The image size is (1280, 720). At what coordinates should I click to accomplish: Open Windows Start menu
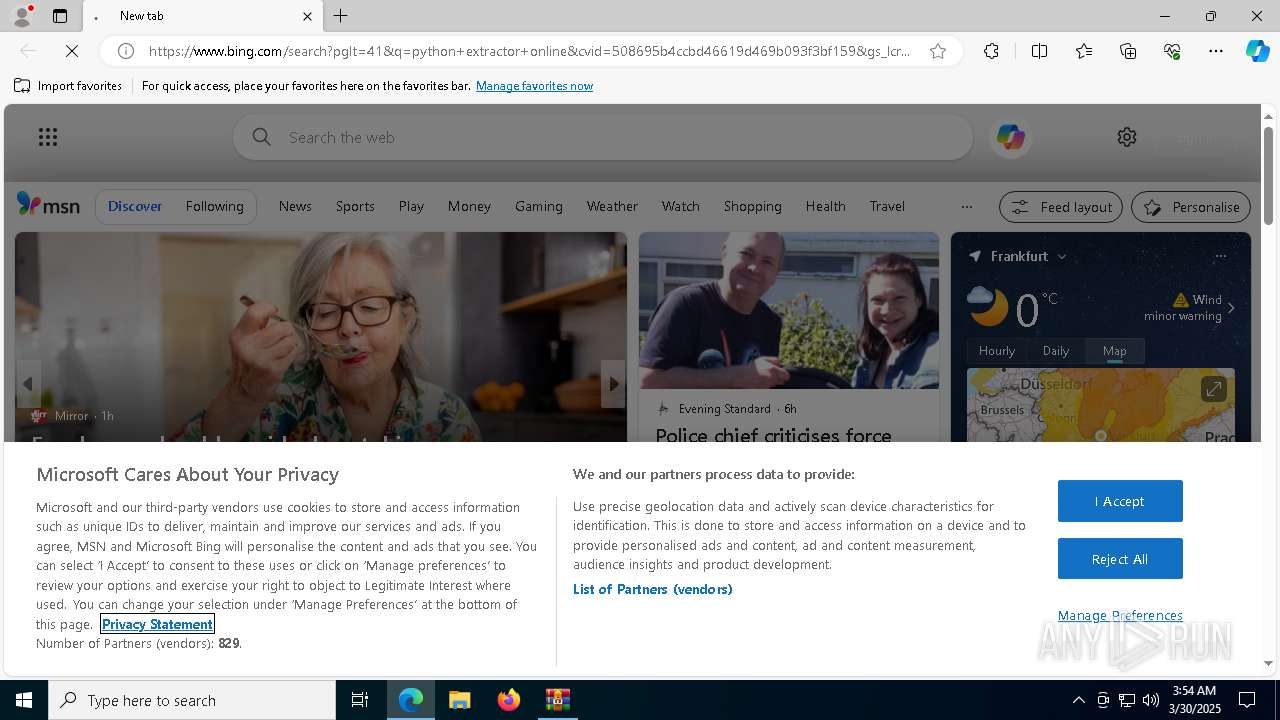(24, 700)
